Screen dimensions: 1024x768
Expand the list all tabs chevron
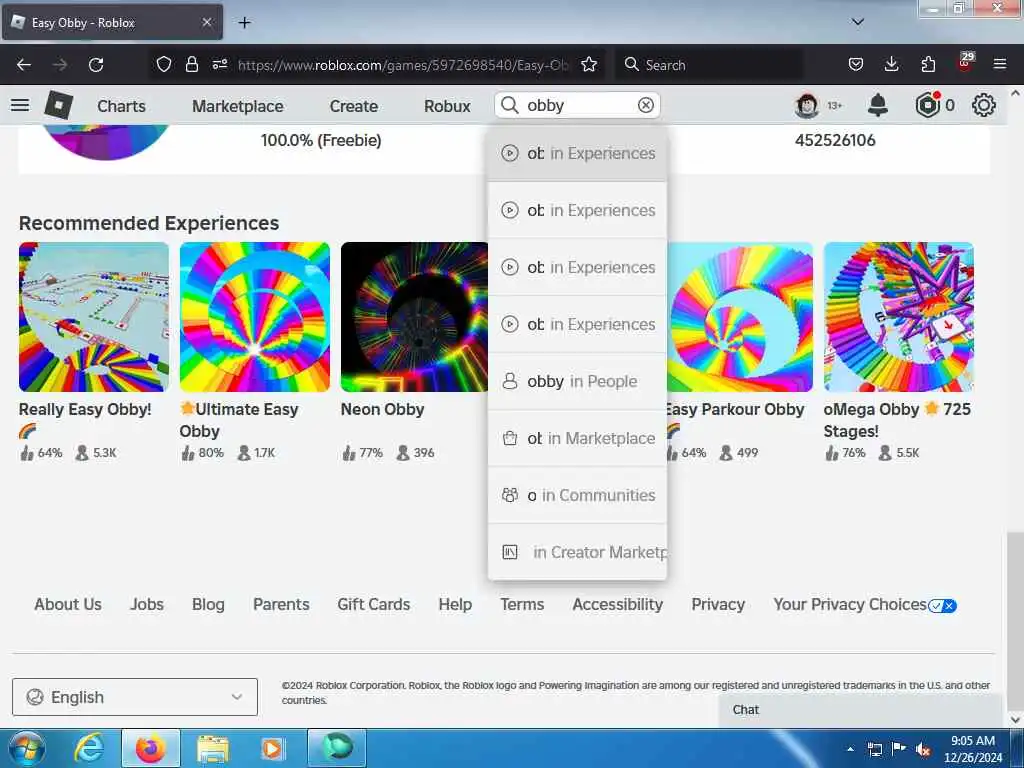[x=858, y=22]
